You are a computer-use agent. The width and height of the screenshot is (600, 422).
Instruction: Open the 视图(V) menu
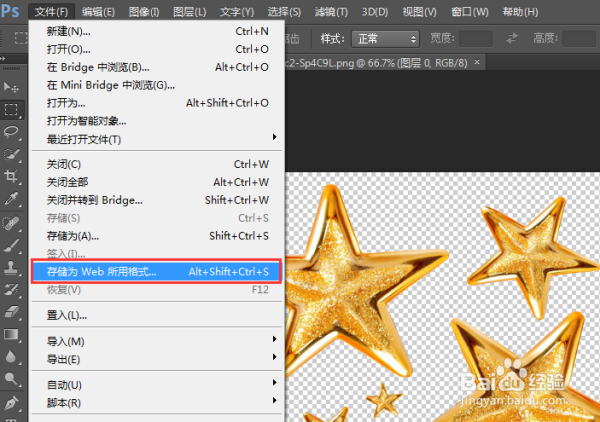(419, 12)
